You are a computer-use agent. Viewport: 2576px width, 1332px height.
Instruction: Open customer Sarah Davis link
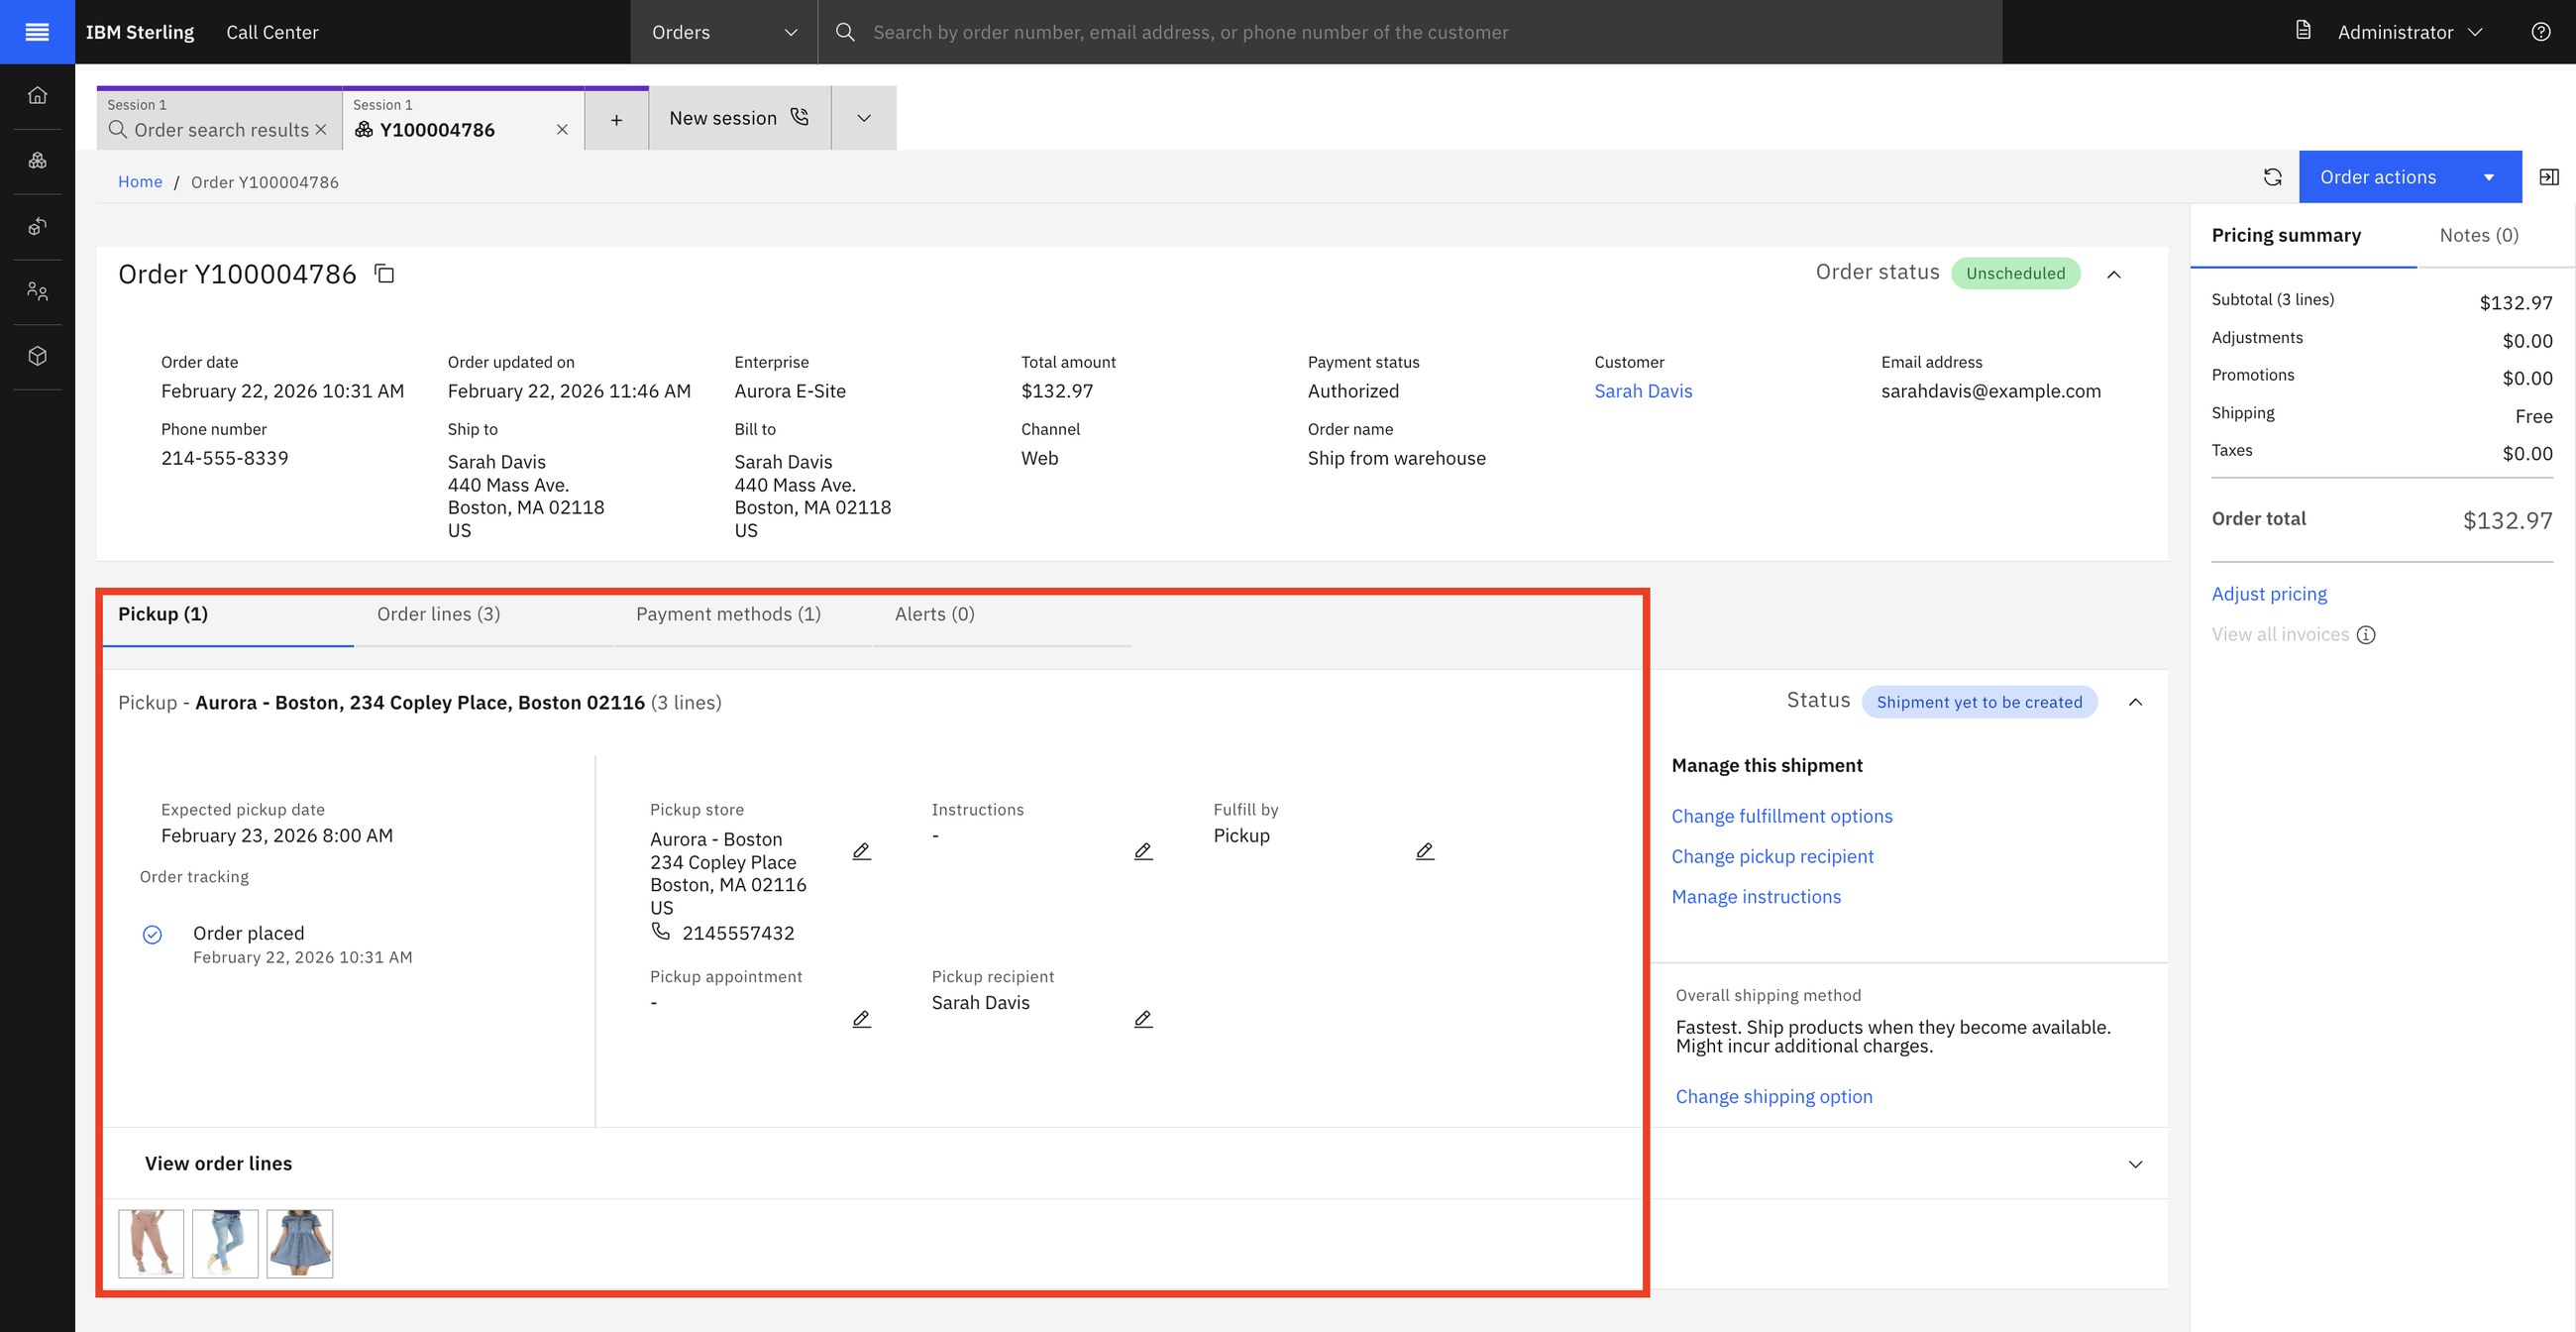[1643, 391]
